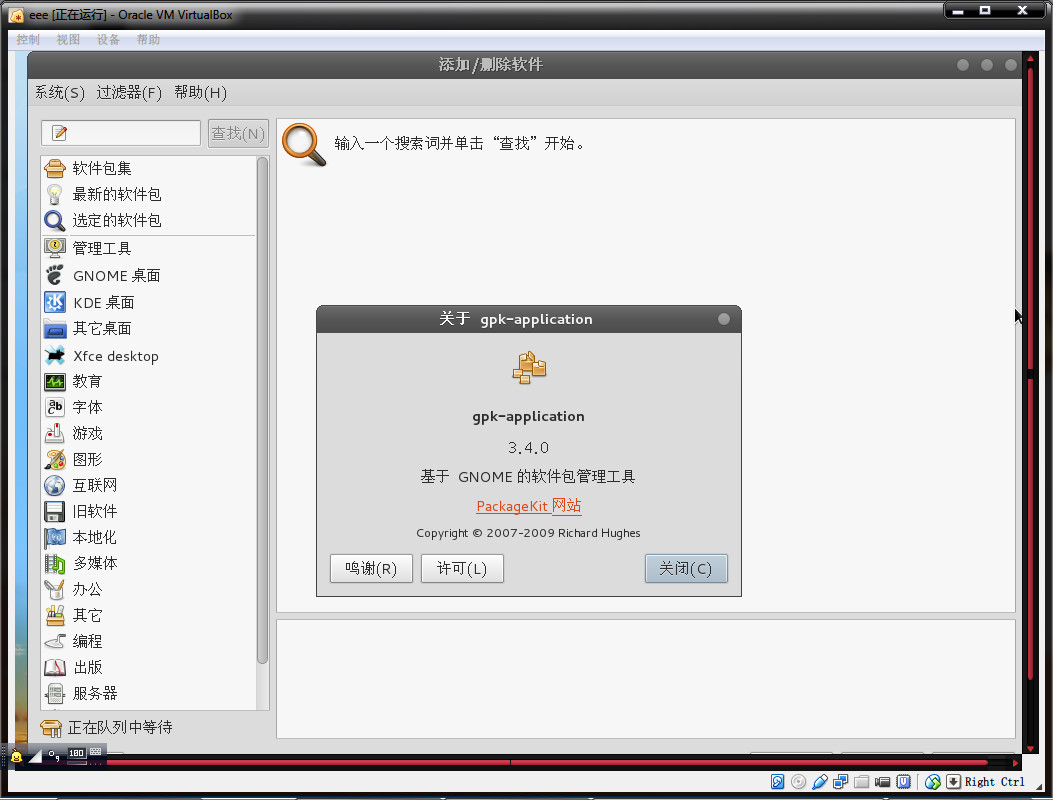Select the 字体 fonts icon

click(54, 407)
